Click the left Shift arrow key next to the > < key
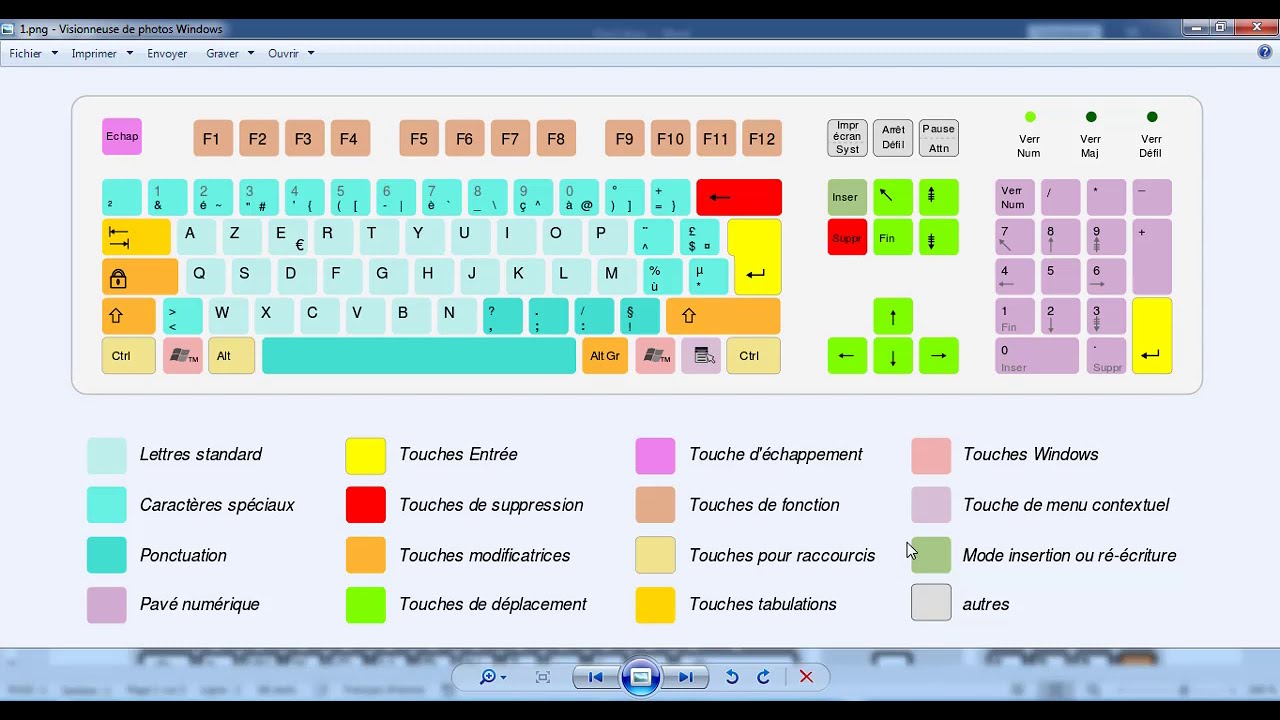Image resolution: width=1280 pixels, height=720 pixels. click(128, 316)
